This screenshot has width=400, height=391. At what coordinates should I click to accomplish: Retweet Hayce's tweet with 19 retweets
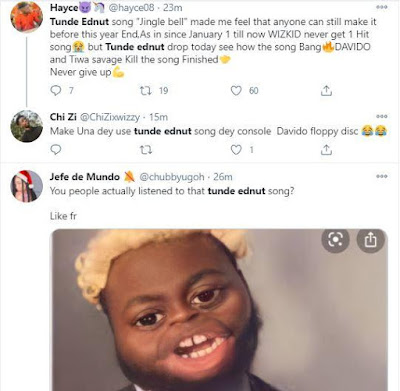145,91
